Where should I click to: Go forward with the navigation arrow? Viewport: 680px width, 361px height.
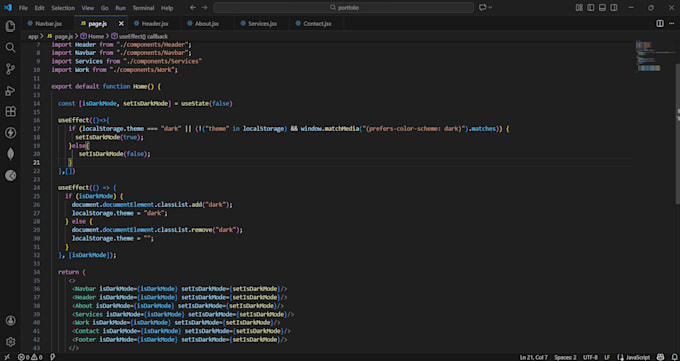point(204,7)
